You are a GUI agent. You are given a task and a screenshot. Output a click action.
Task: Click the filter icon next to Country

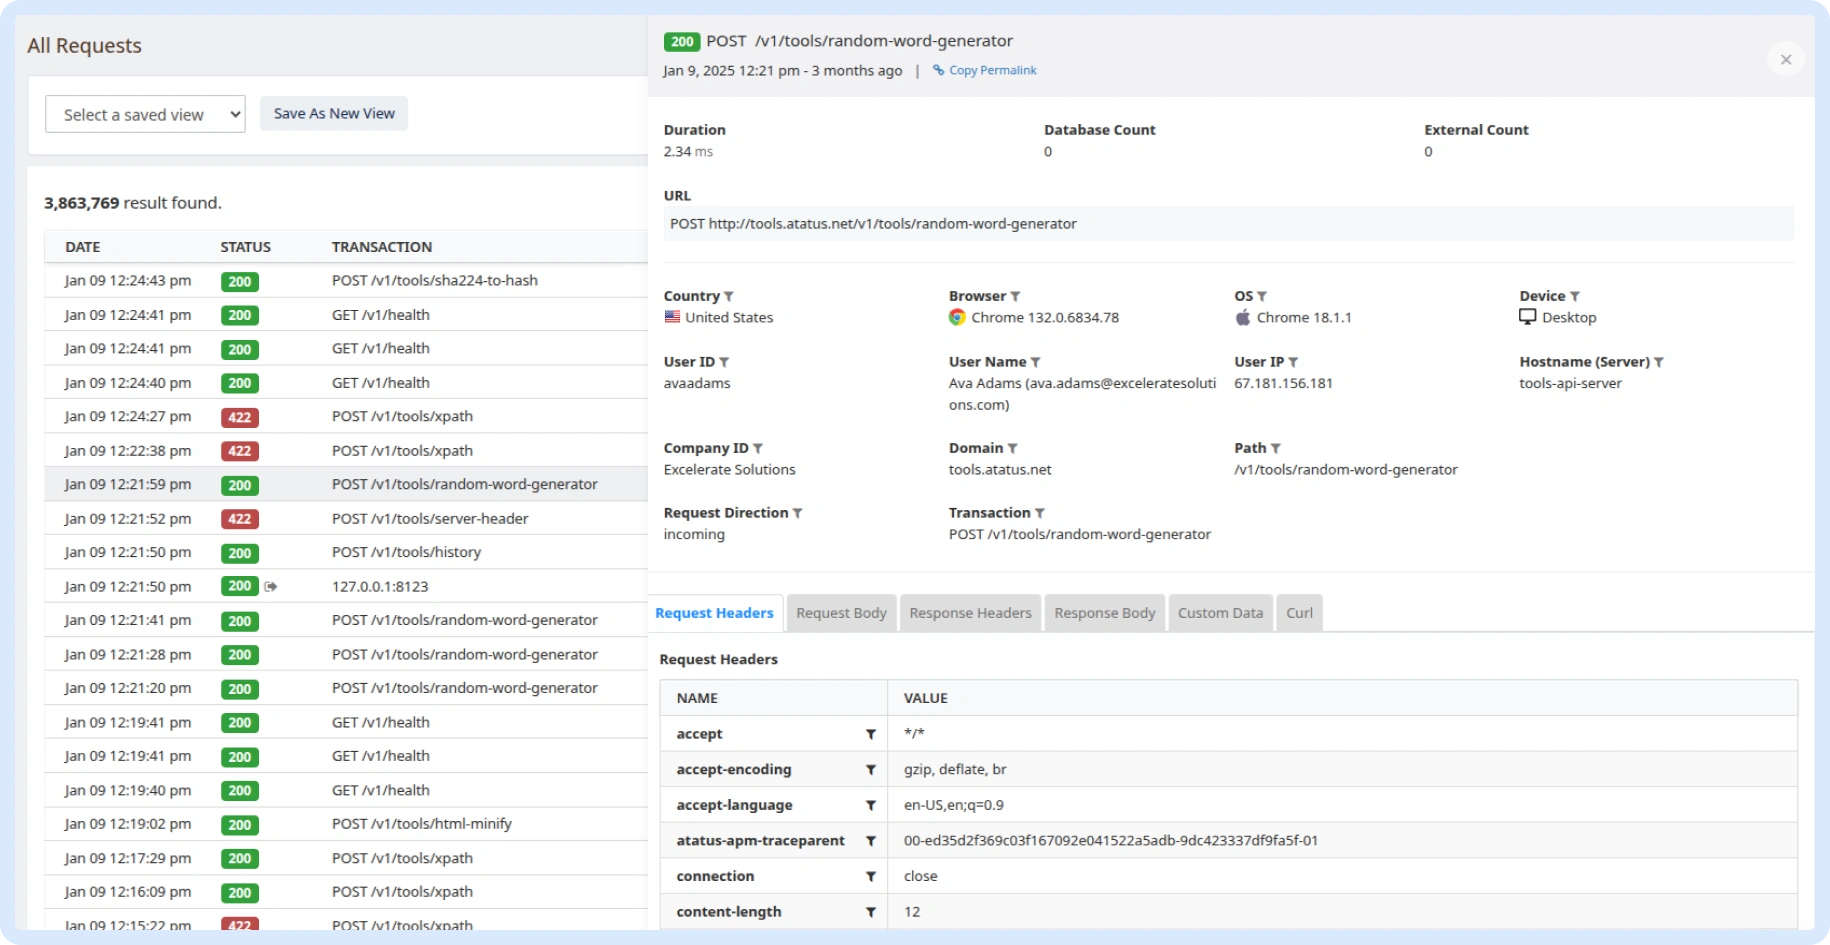(x=729, y=297)
